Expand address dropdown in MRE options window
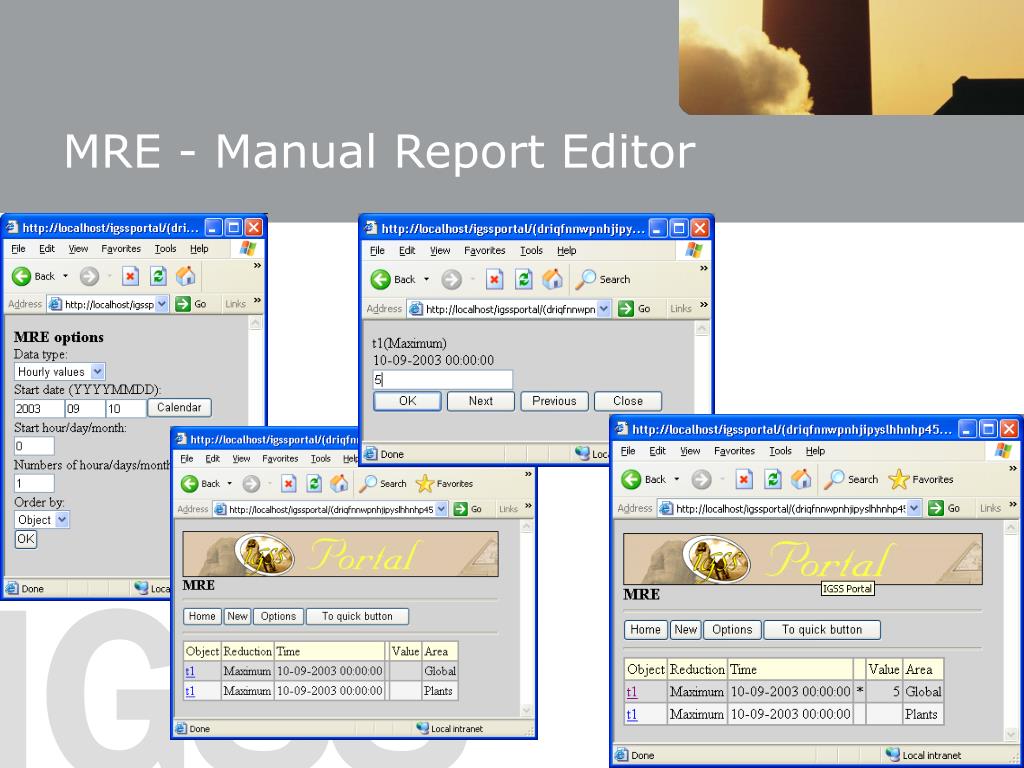The image size is (1024, 768). point(162,304)
